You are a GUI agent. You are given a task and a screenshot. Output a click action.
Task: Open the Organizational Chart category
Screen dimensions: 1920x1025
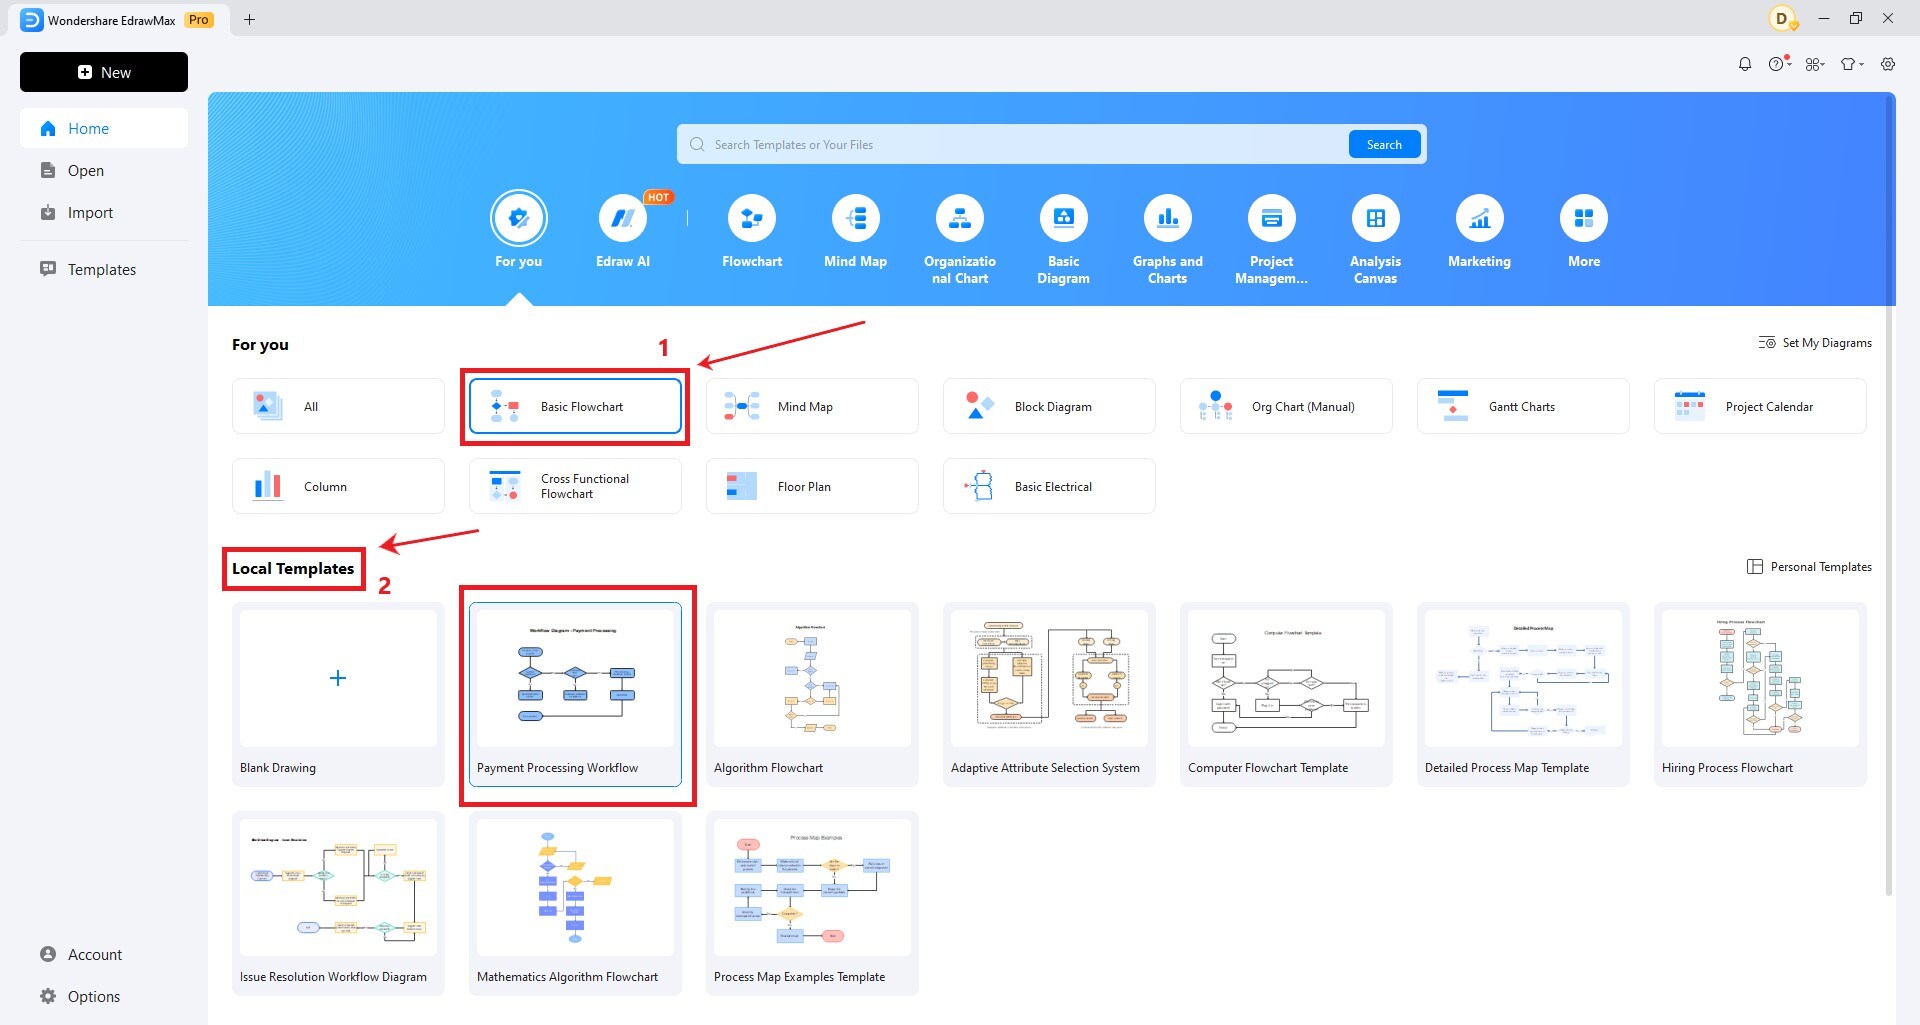(960, 218)
